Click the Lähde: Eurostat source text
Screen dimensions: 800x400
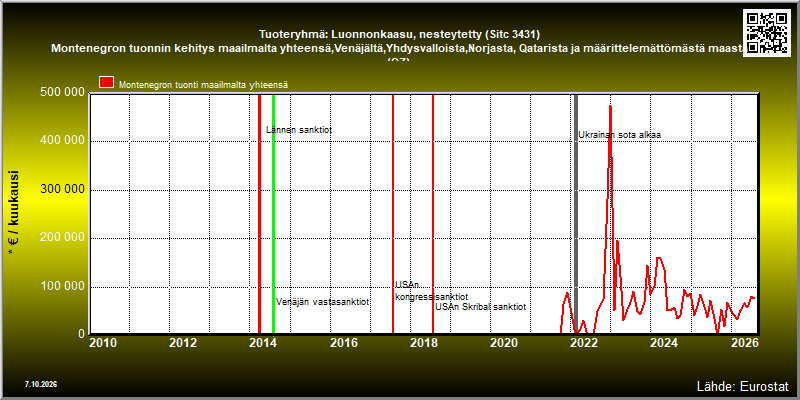(x=743, y=385)
